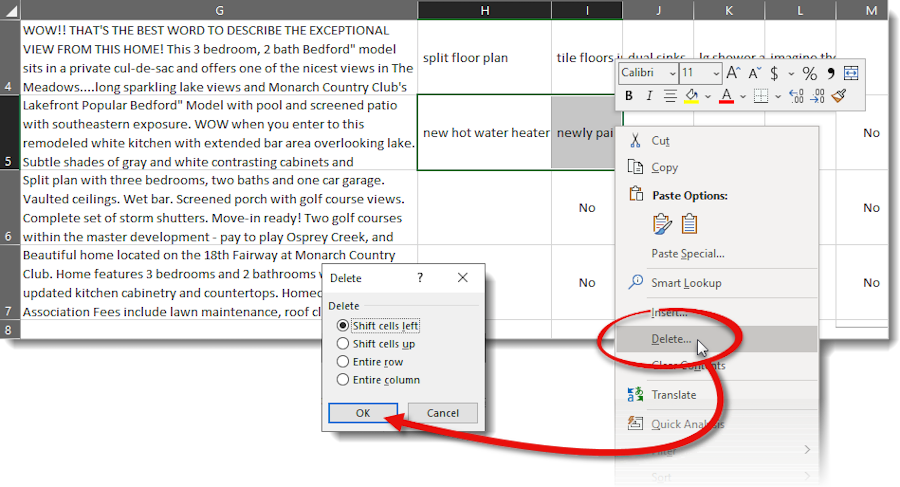Apply yellow fill color bucket
Viewport: 900px width, 487px height.
pos(692,96)
